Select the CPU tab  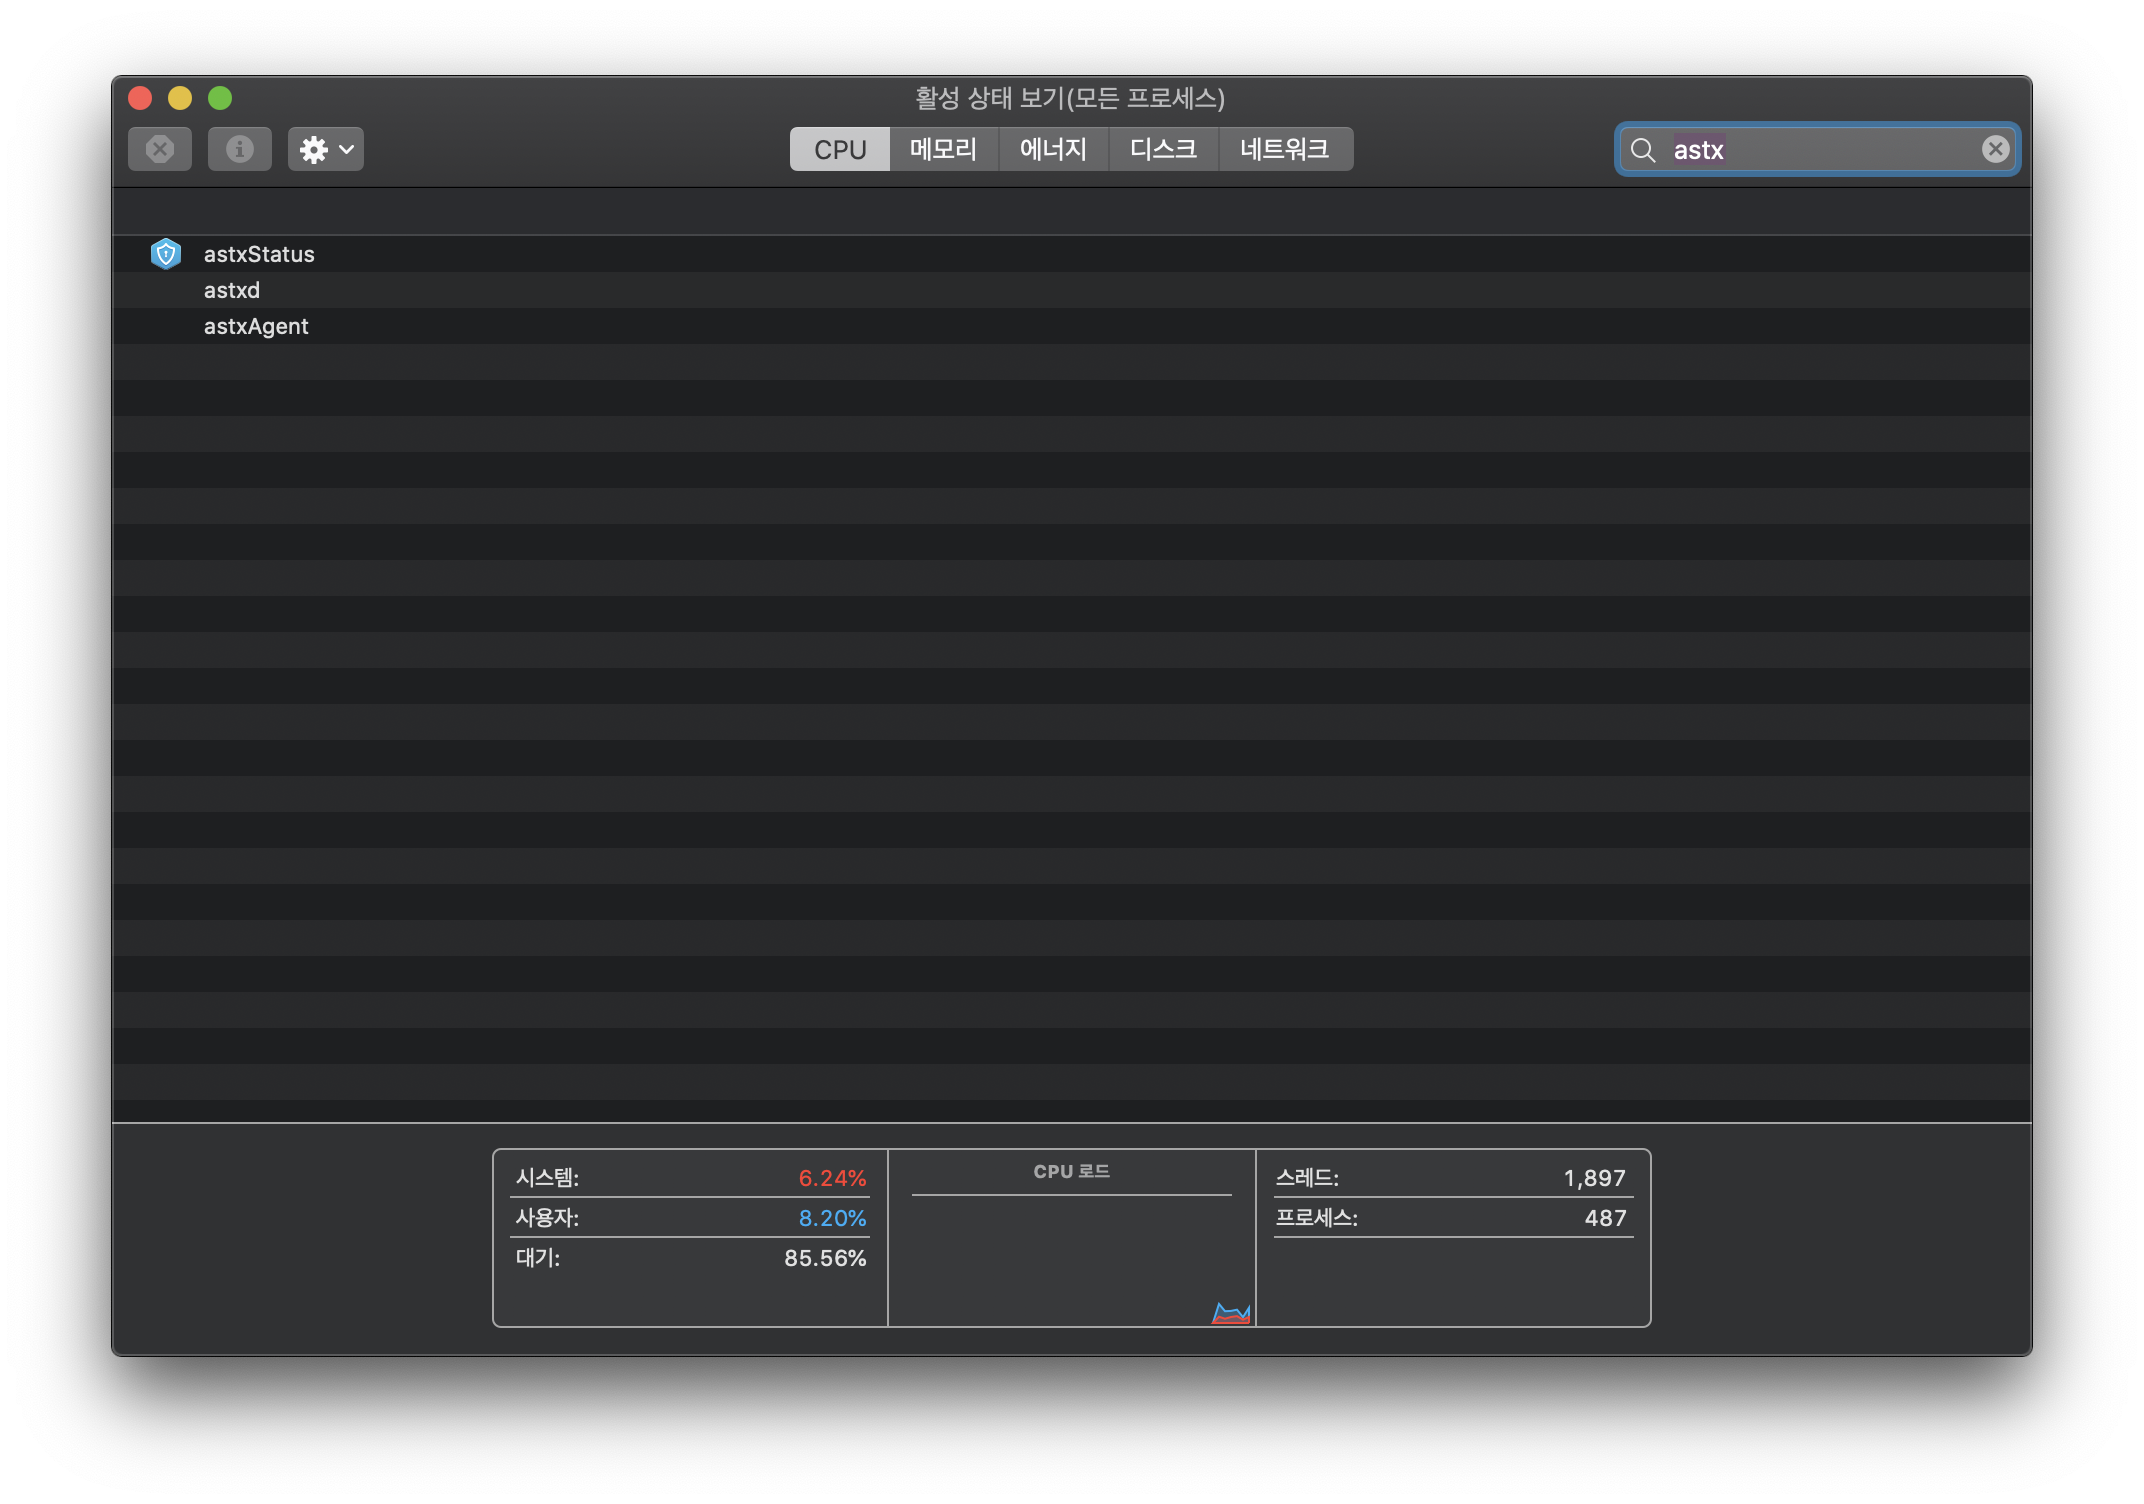839,149
